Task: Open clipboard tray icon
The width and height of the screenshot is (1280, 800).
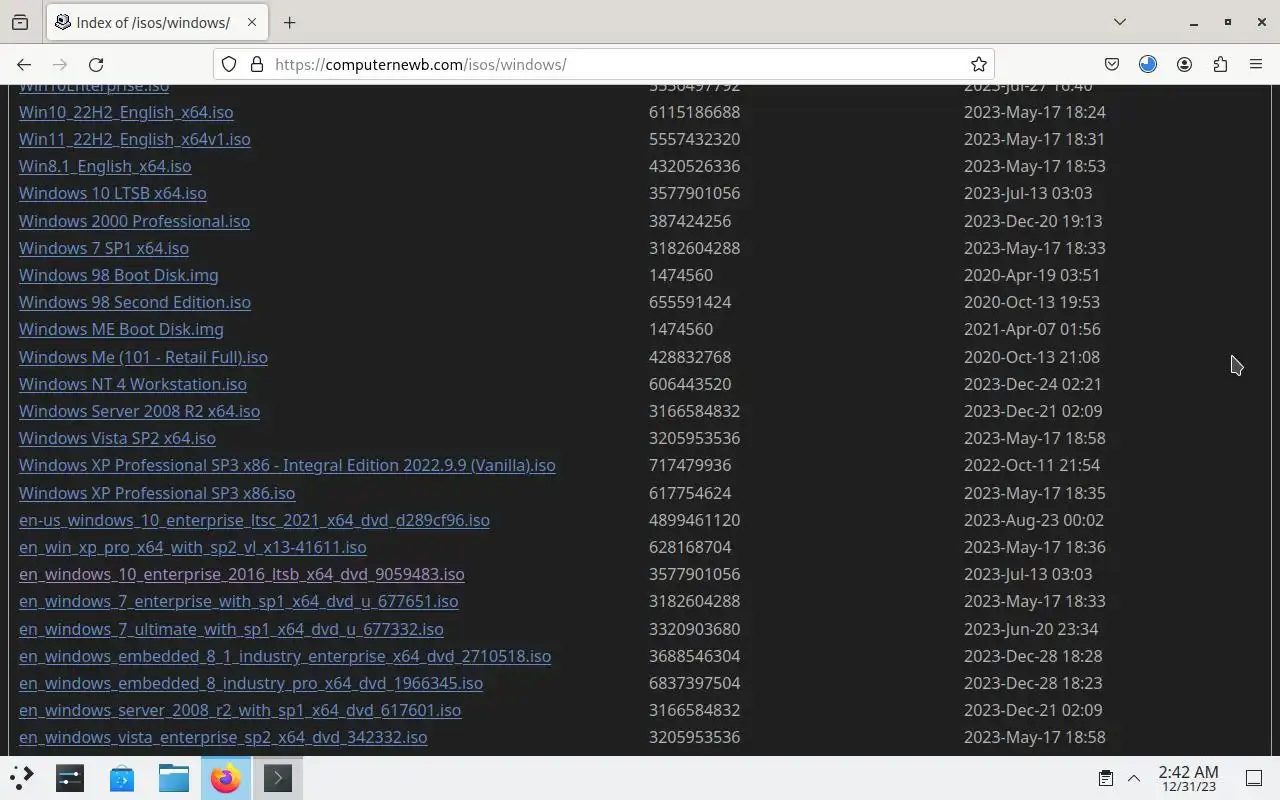Action: (1106, 778)
